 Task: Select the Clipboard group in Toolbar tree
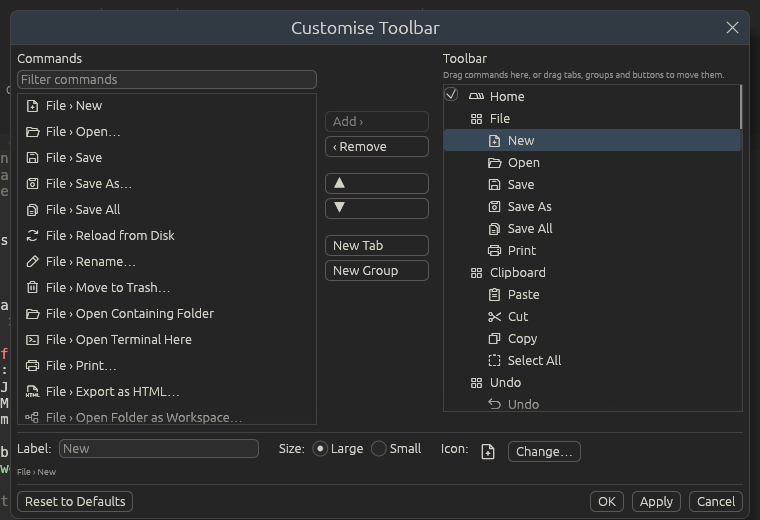click(592, 273)
